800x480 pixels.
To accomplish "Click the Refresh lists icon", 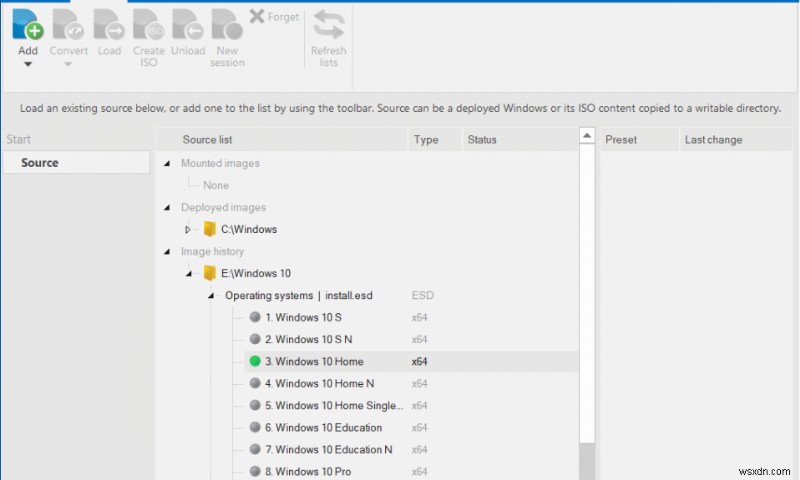I will coord(329,24).
